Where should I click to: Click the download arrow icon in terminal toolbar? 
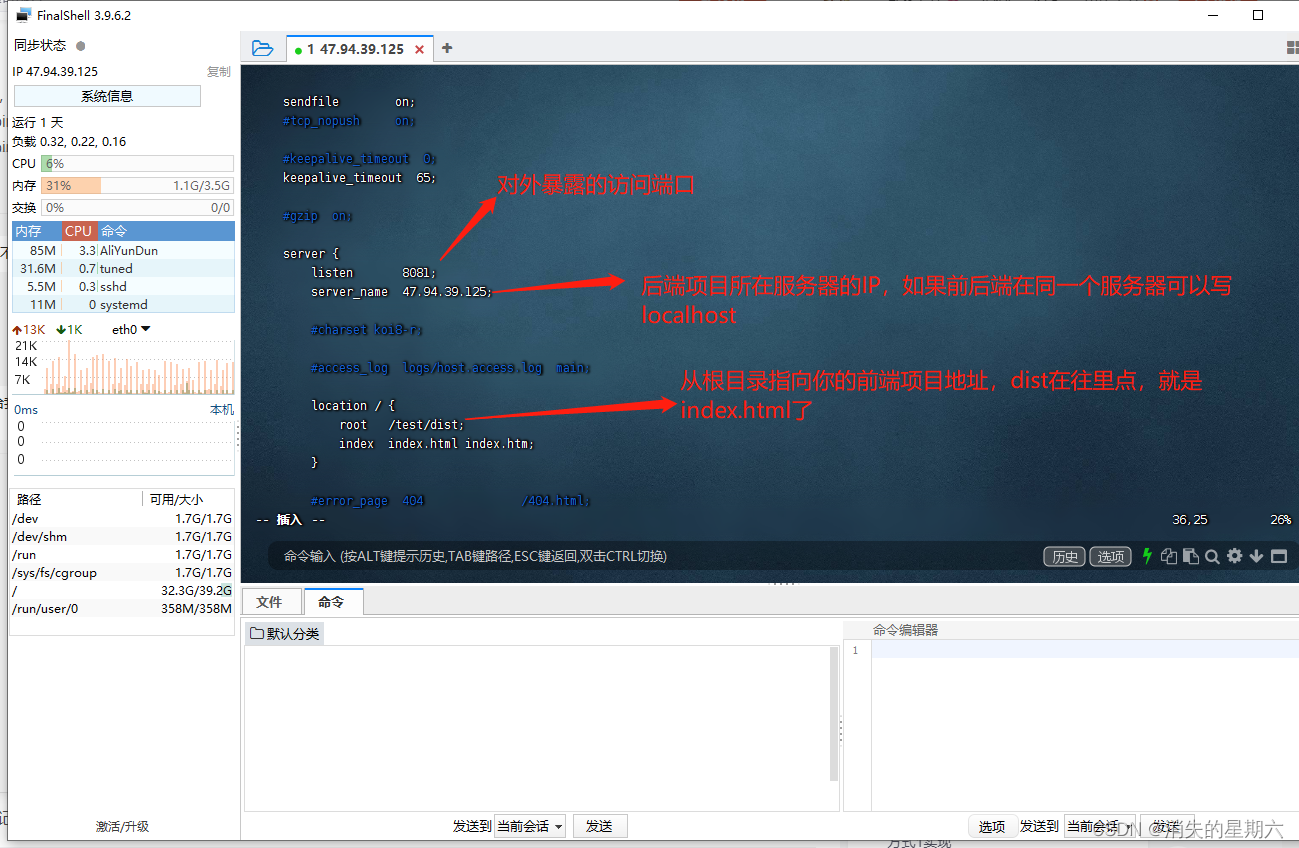click(x=1256, y=556)
